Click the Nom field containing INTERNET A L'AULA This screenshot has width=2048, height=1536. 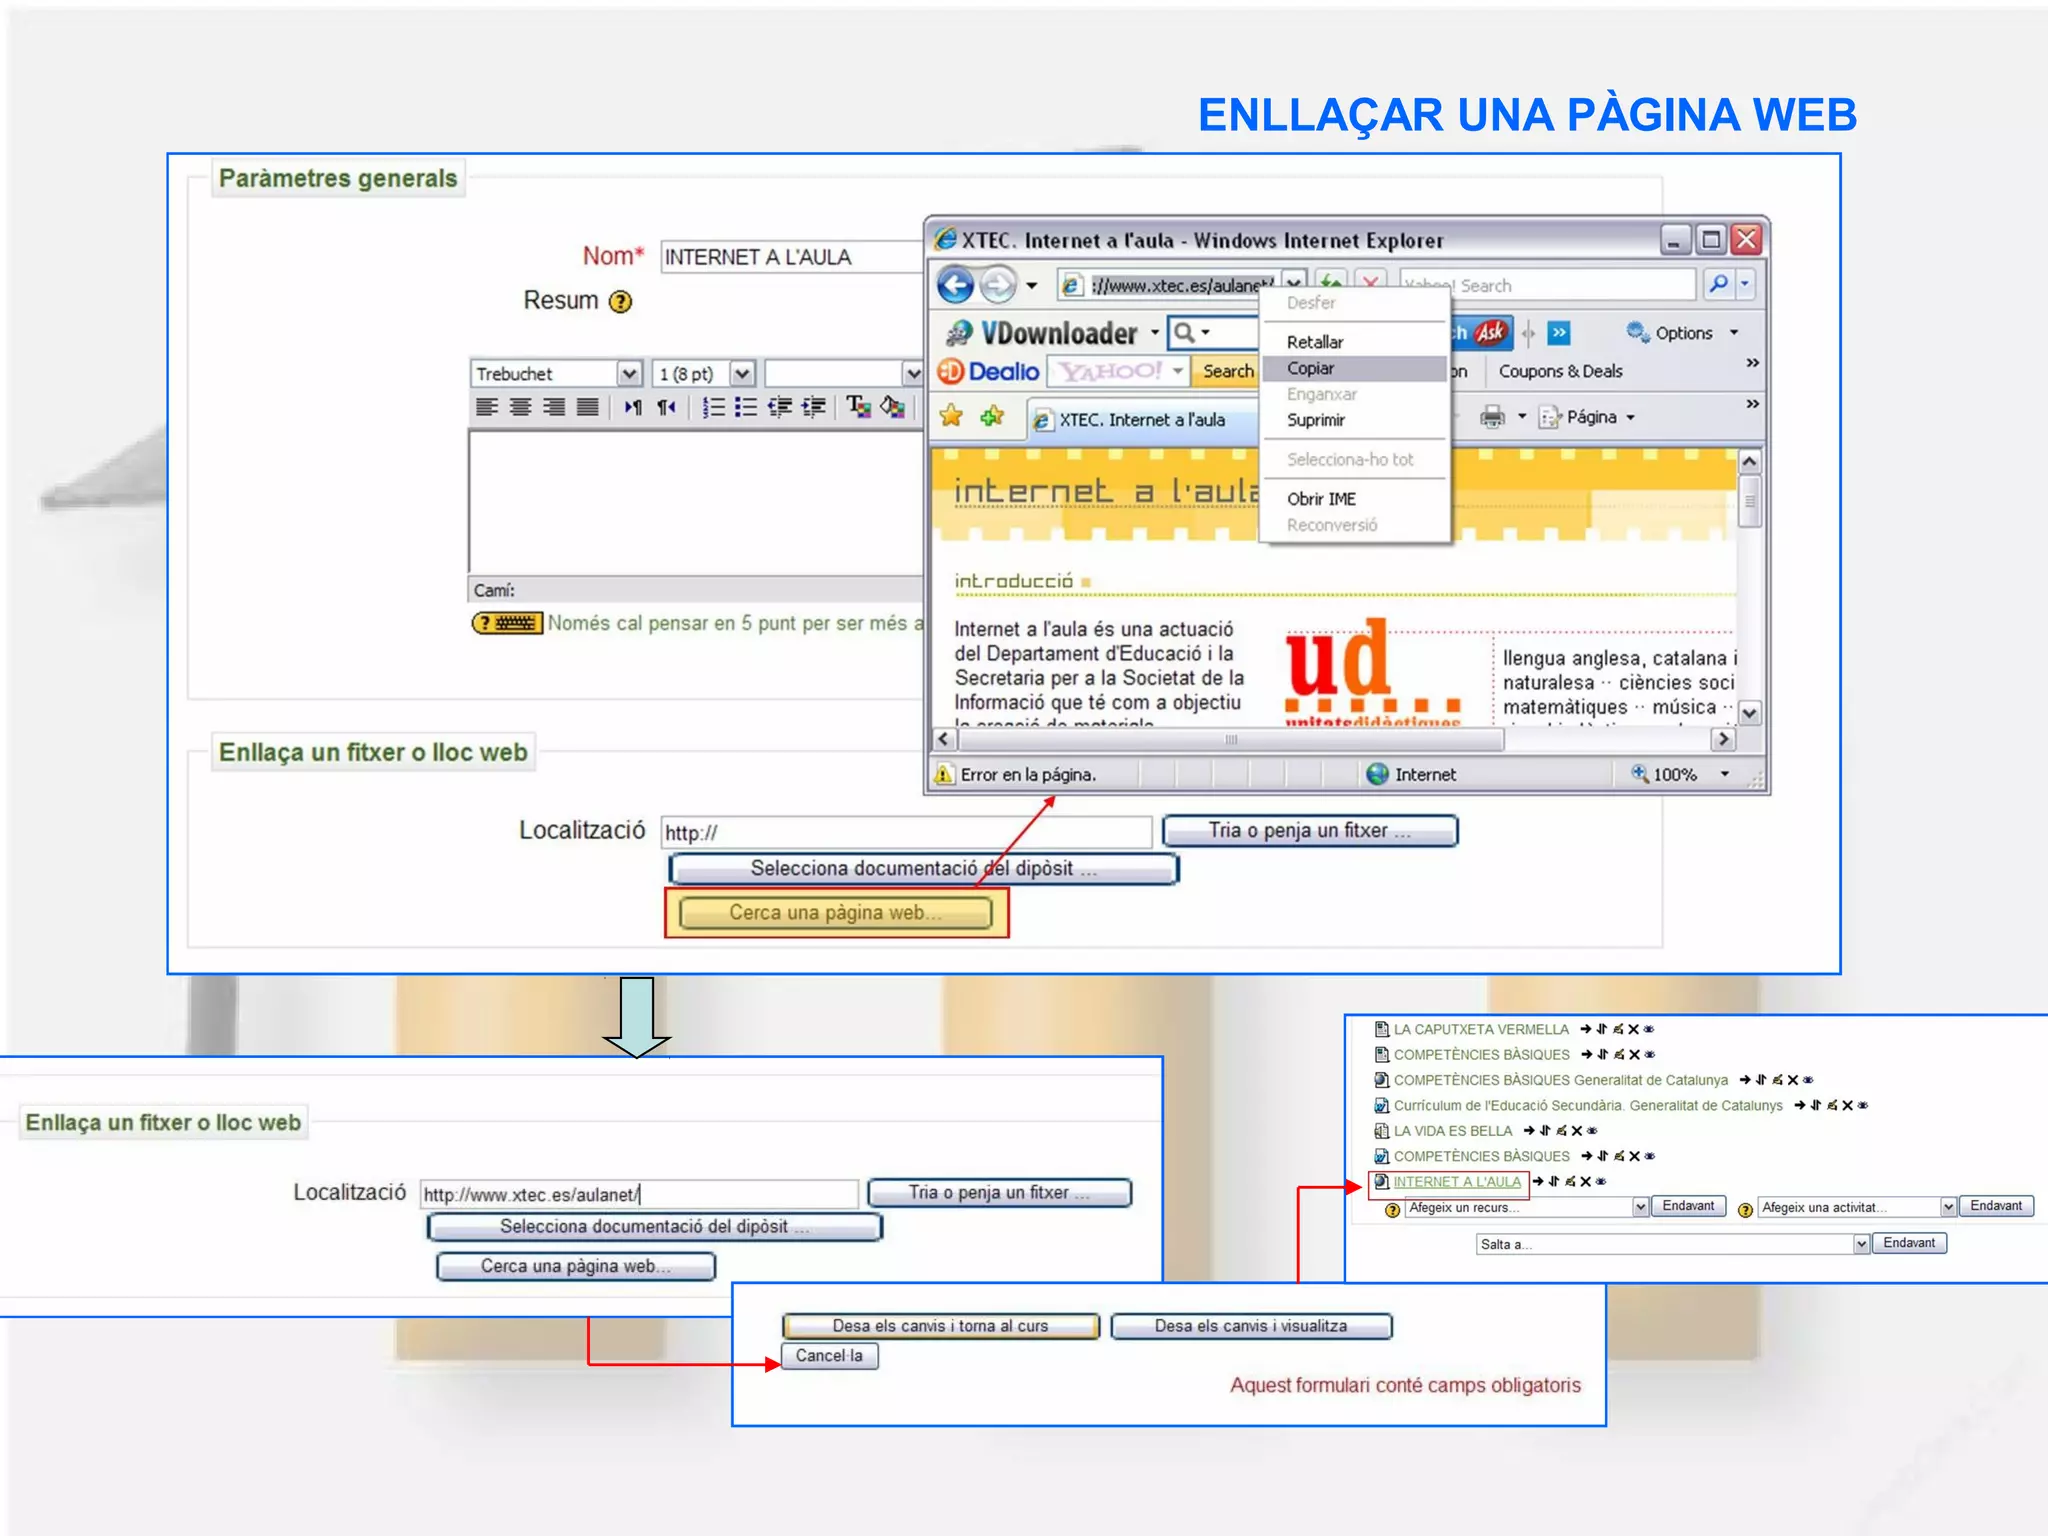[792, 257]
